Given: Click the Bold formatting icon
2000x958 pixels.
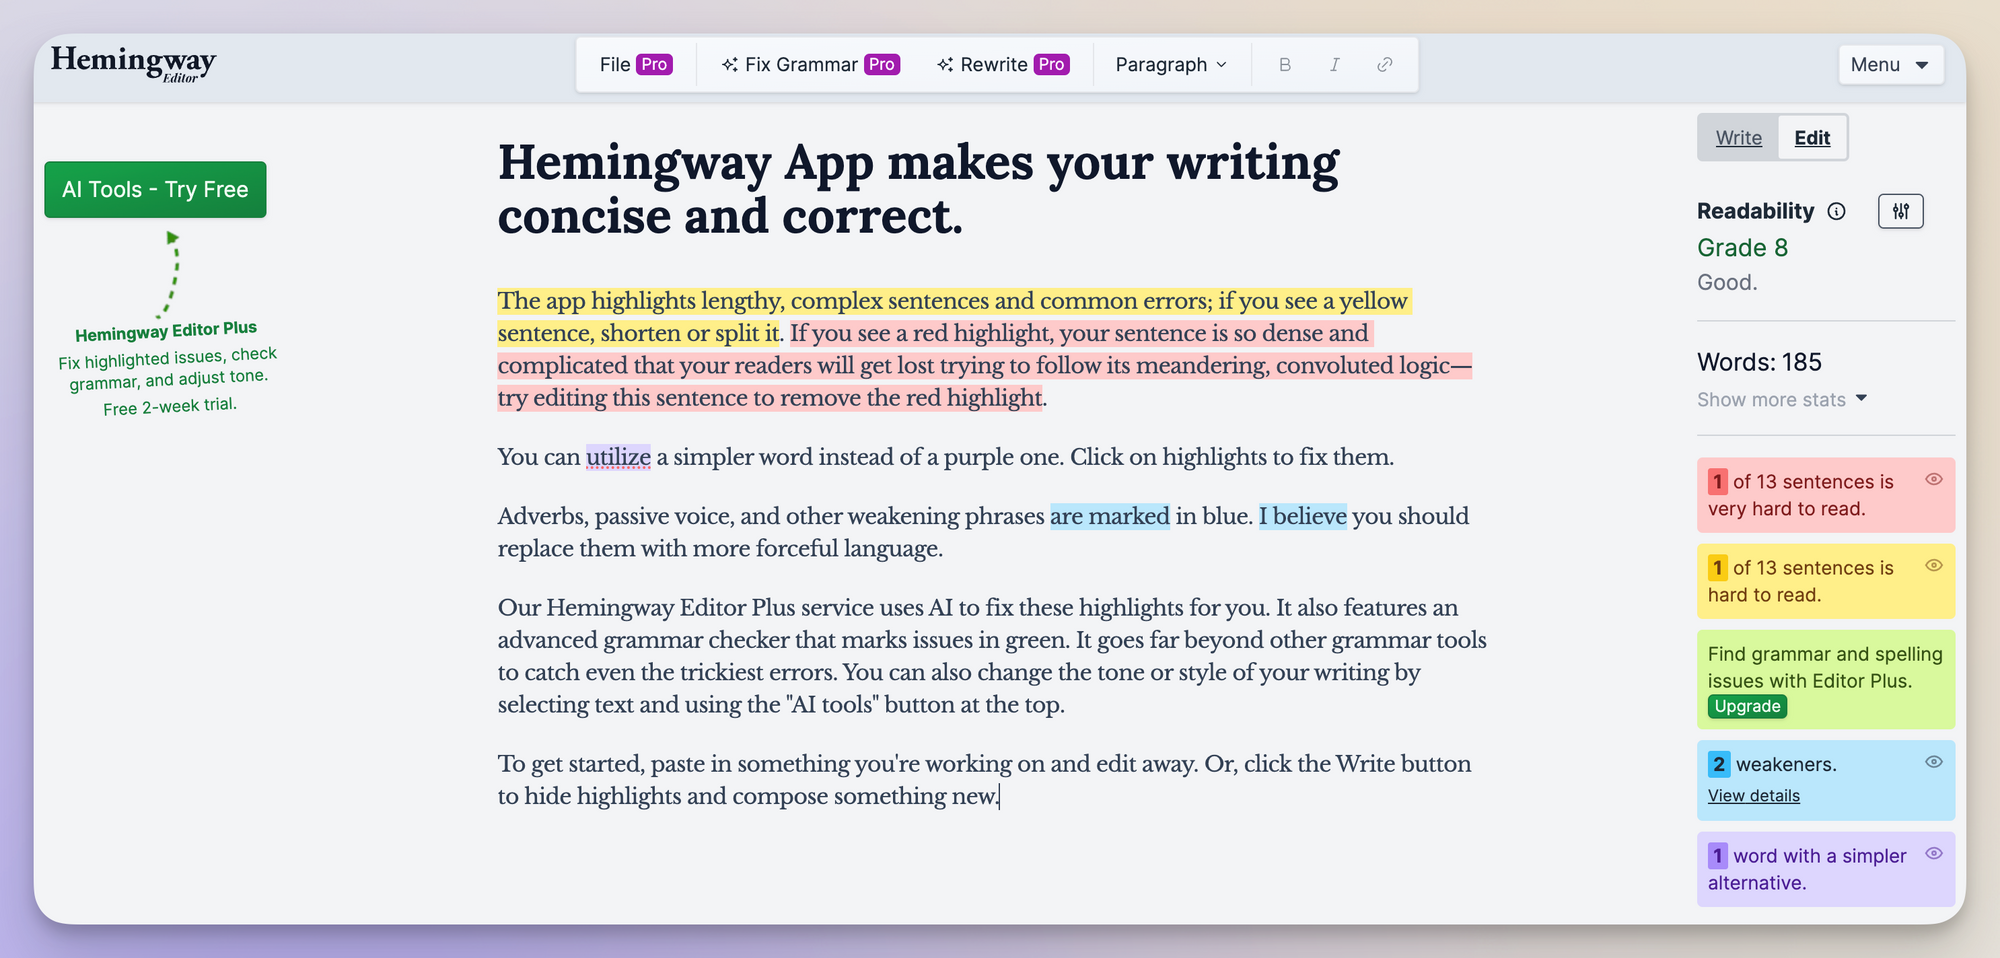Looking at the screenshot, I should (1285, 65).
